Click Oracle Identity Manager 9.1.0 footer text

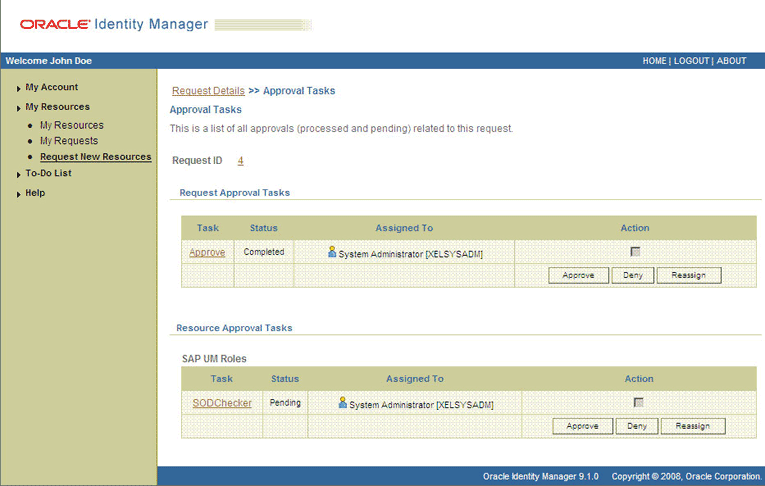[x=541, y=476]
